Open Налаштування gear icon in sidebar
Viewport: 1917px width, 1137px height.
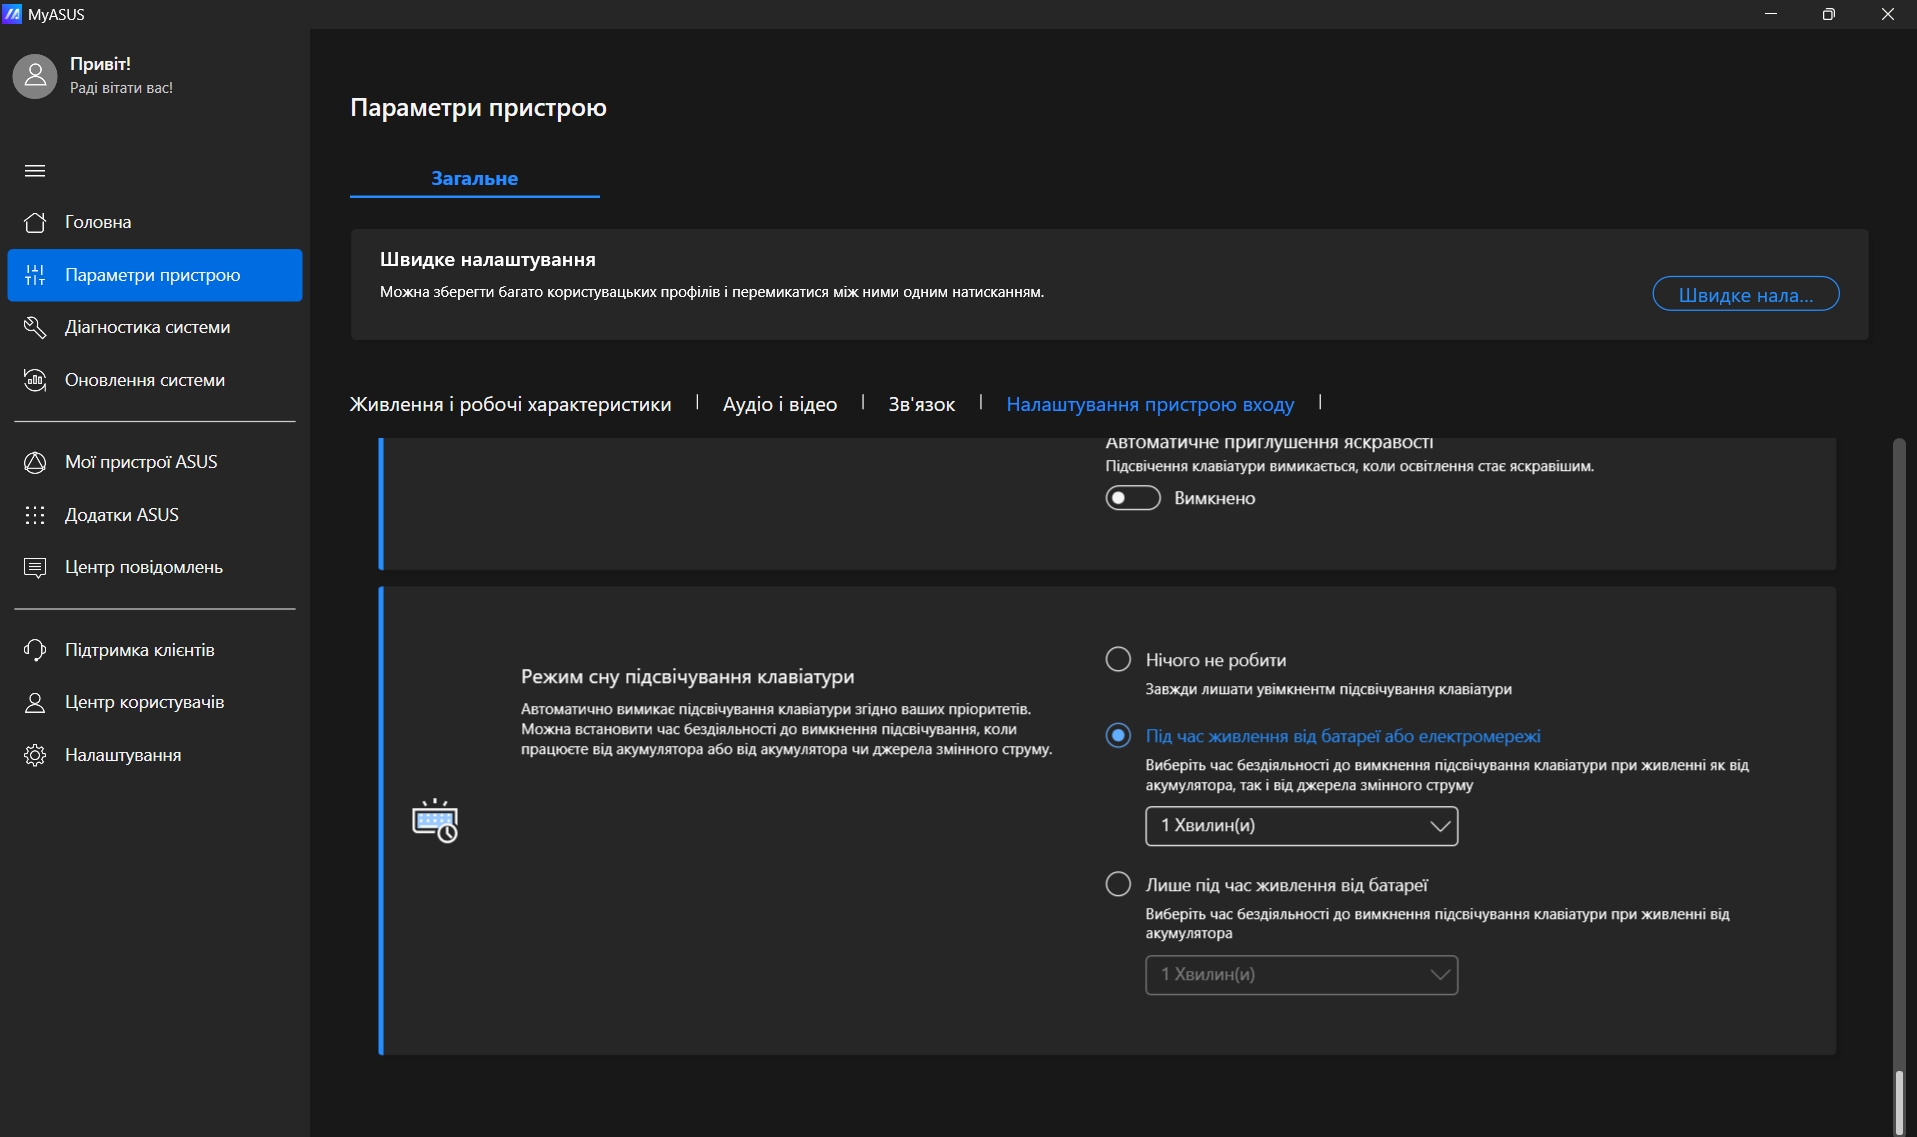pyautogui.click(x=35, y=755)
